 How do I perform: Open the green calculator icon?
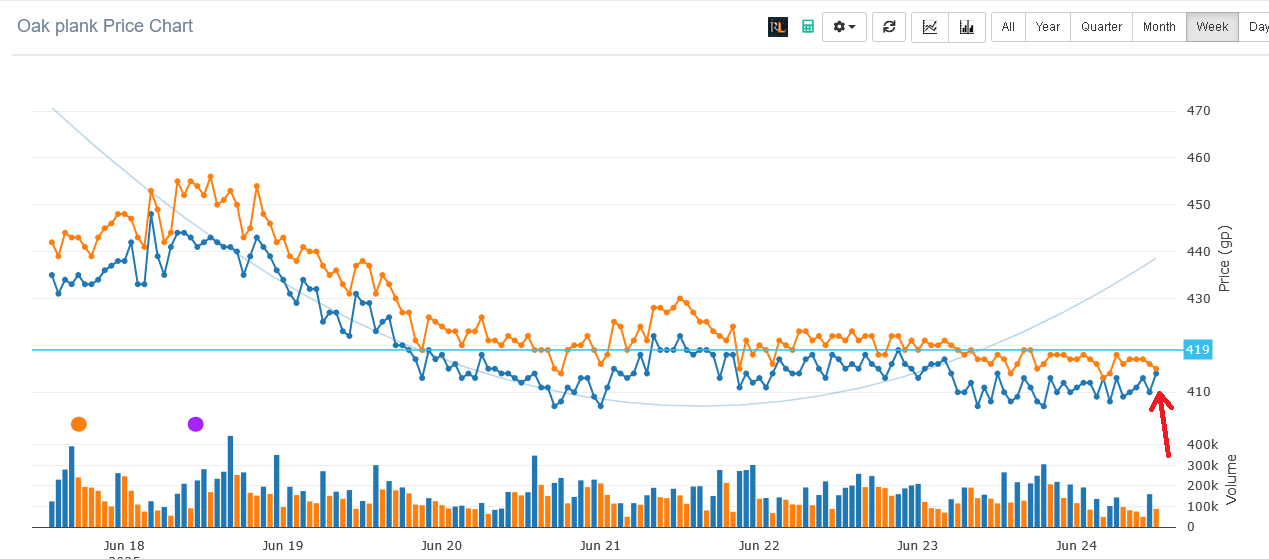807,27
